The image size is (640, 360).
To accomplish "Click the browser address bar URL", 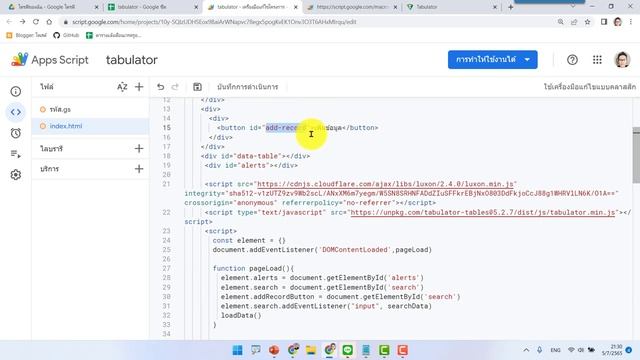I will 214,22.
